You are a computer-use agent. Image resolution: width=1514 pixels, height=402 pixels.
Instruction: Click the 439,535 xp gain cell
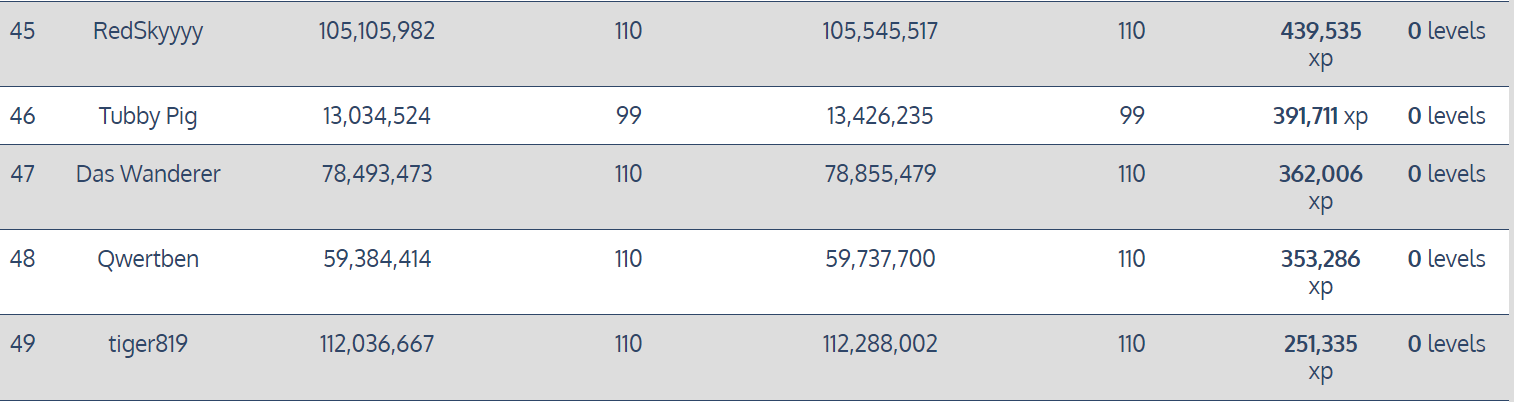(1321, 45)
